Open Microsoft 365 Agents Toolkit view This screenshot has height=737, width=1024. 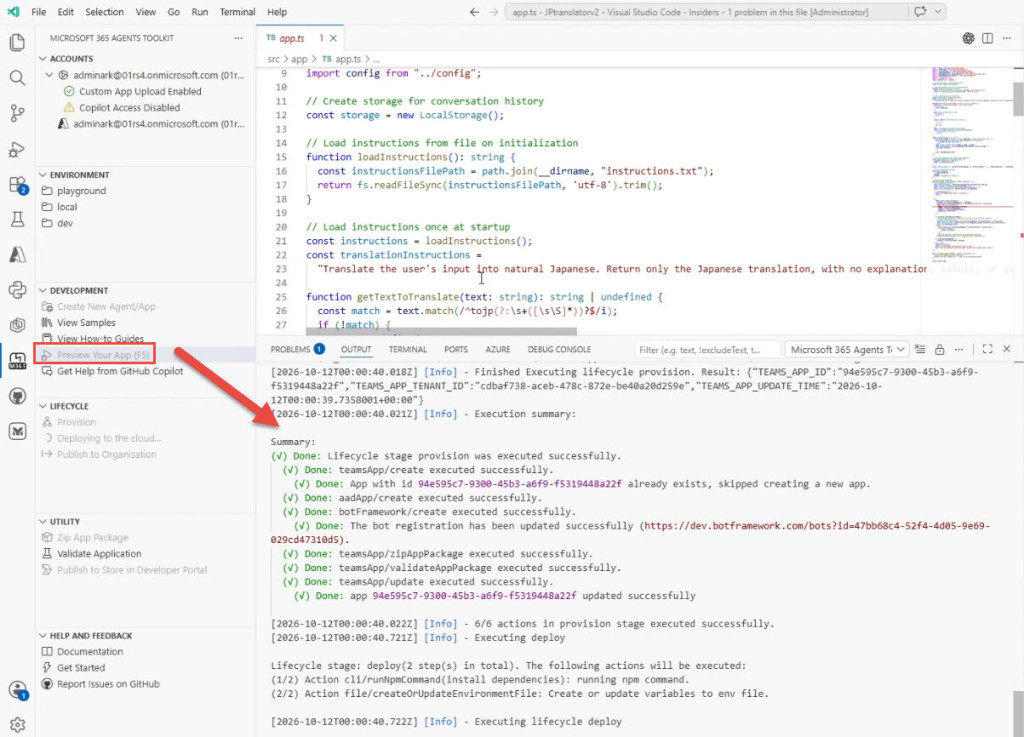coord(17,360)
